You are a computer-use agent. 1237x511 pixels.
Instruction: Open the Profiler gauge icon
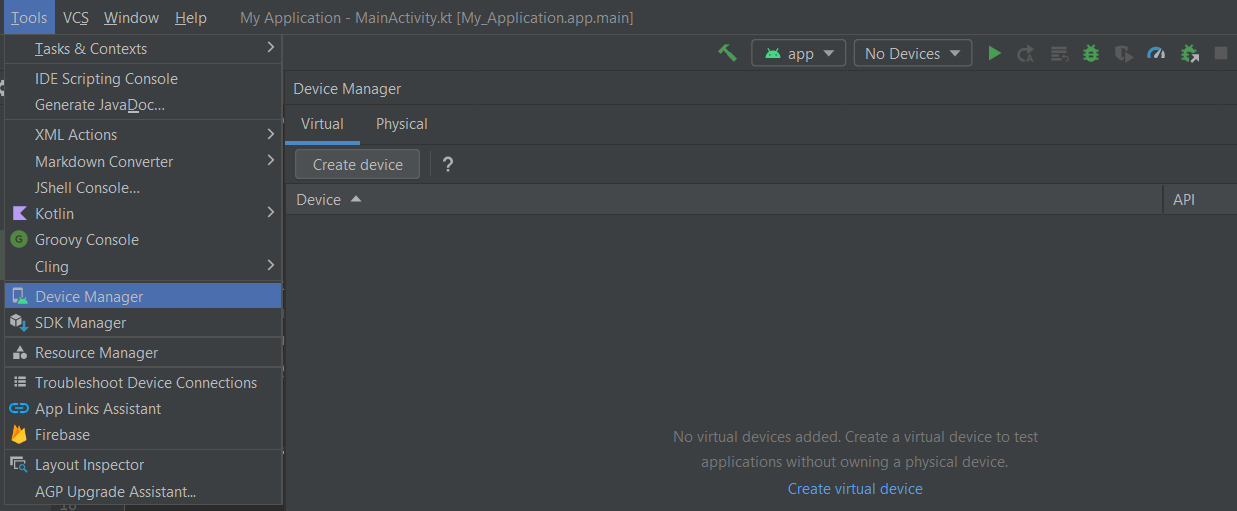tap(1156, 53)
